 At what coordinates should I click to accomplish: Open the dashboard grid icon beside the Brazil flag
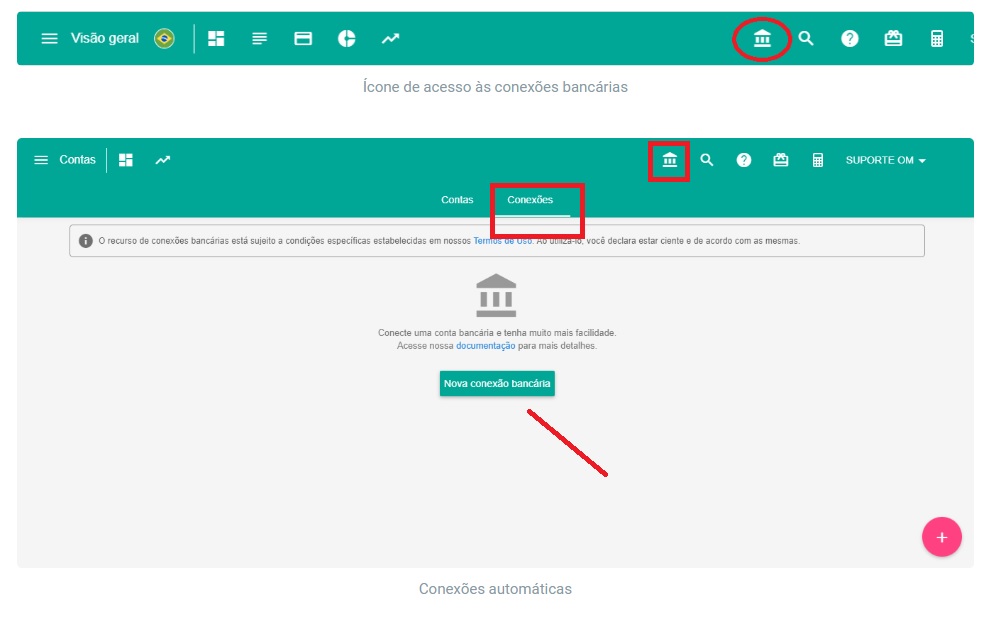click(x=216, y=39)
